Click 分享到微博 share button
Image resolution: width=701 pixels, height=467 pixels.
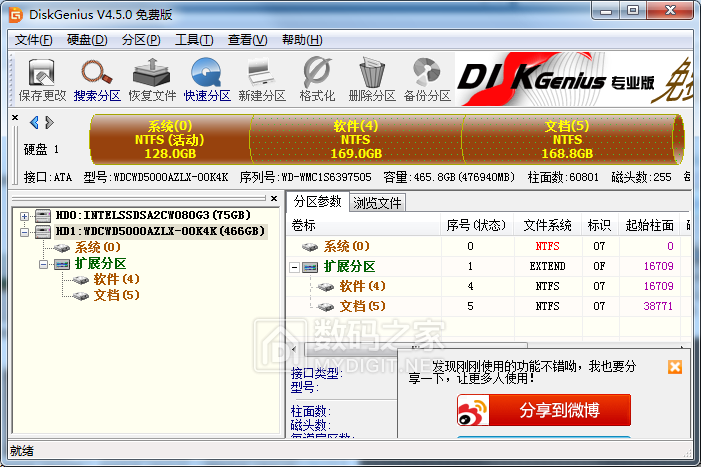click(x=544, y=410)
